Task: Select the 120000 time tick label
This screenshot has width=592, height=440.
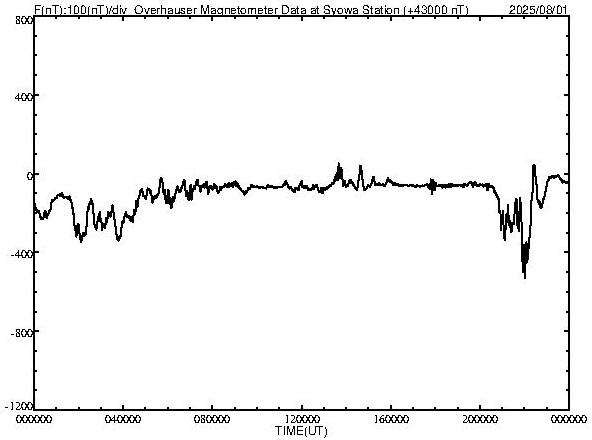Action: [302, 419]
